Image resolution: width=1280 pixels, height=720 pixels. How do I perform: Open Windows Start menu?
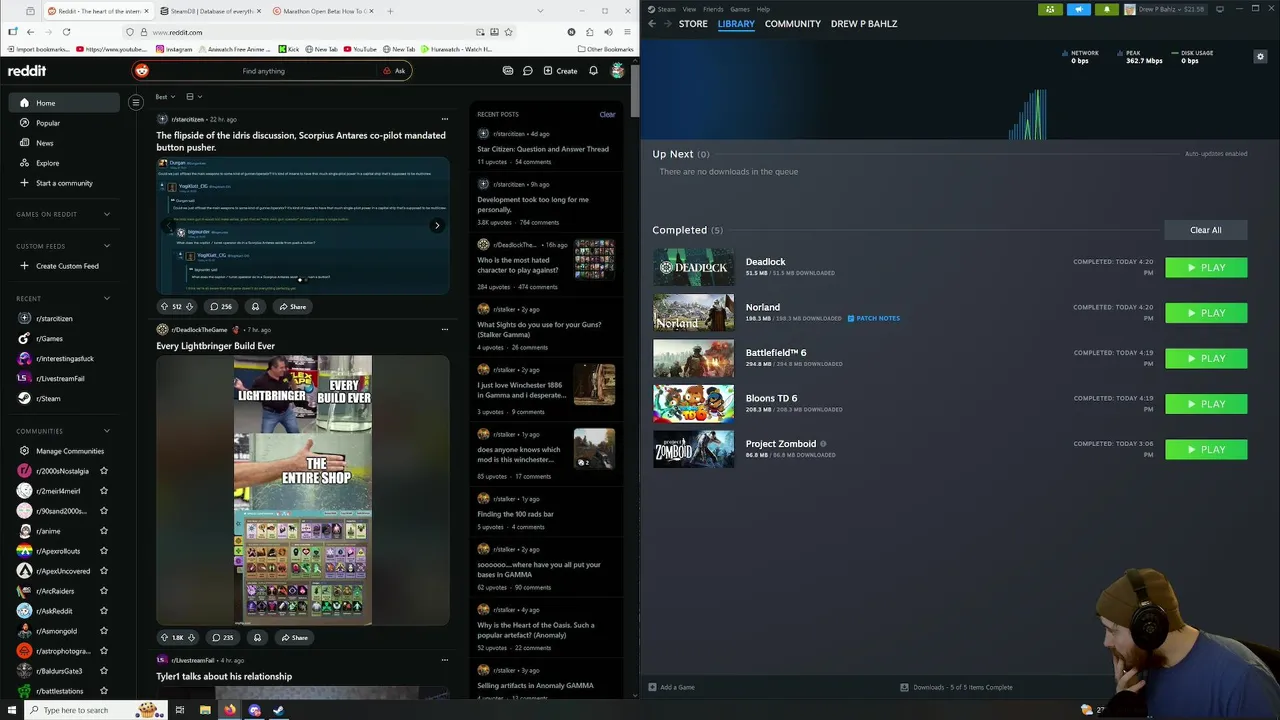[13, 710]
